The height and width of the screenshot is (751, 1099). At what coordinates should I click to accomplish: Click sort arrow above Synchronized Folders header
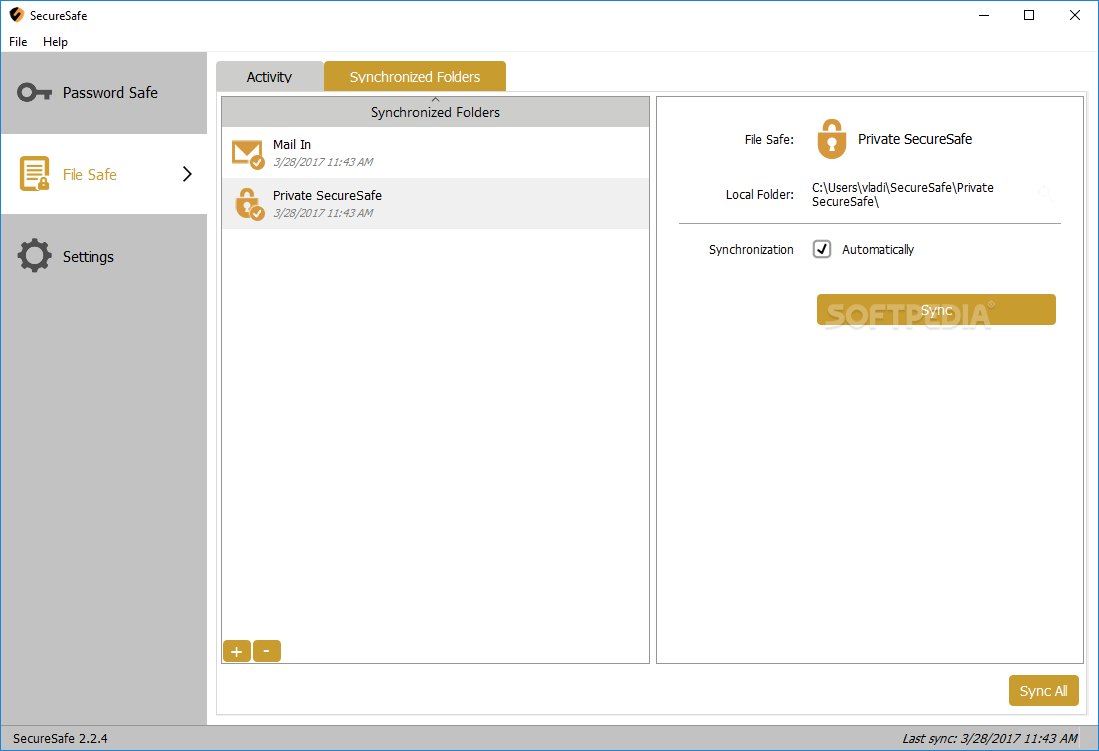(435, 100)
